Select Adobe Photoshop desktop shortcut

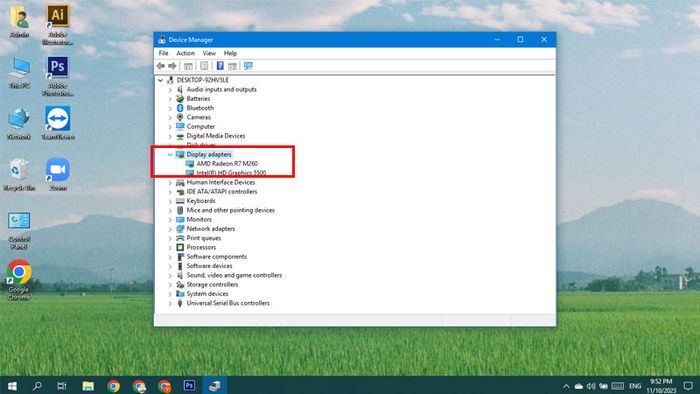point(58,76)
